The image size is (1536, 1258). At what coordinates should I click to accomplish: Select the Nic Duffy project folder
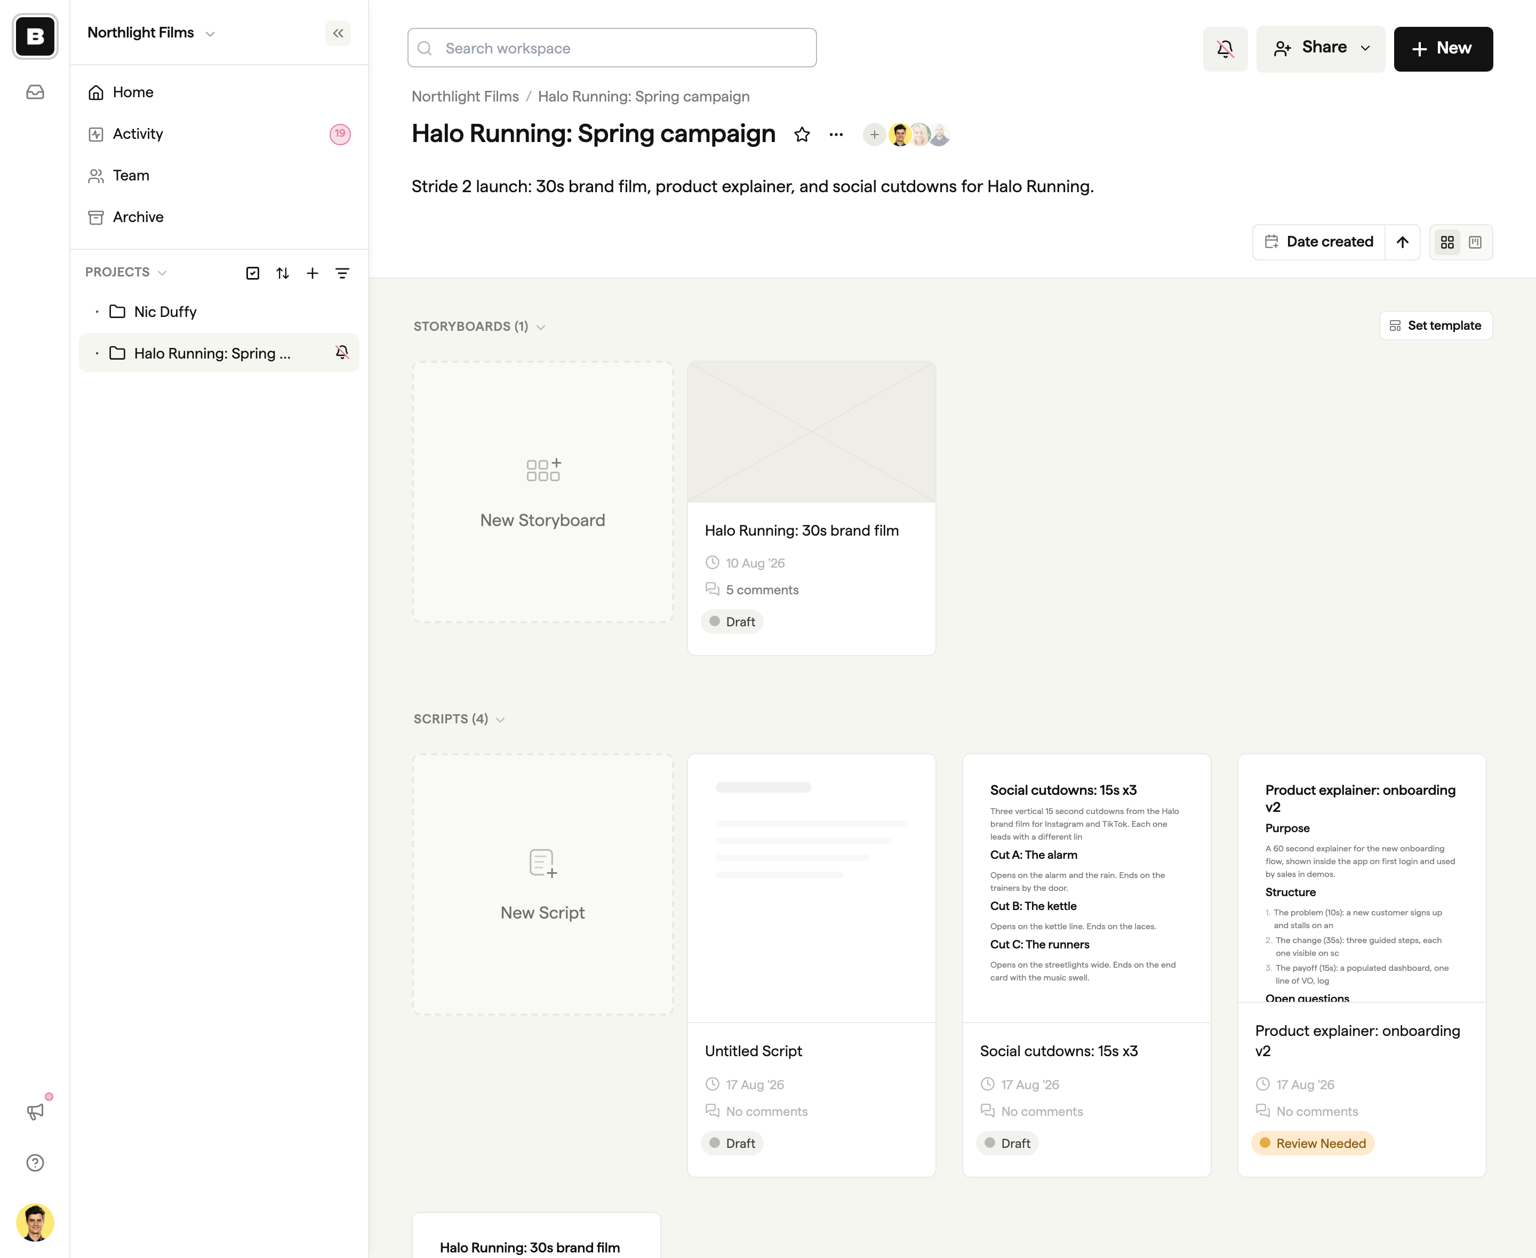click(x=219, y=312)
